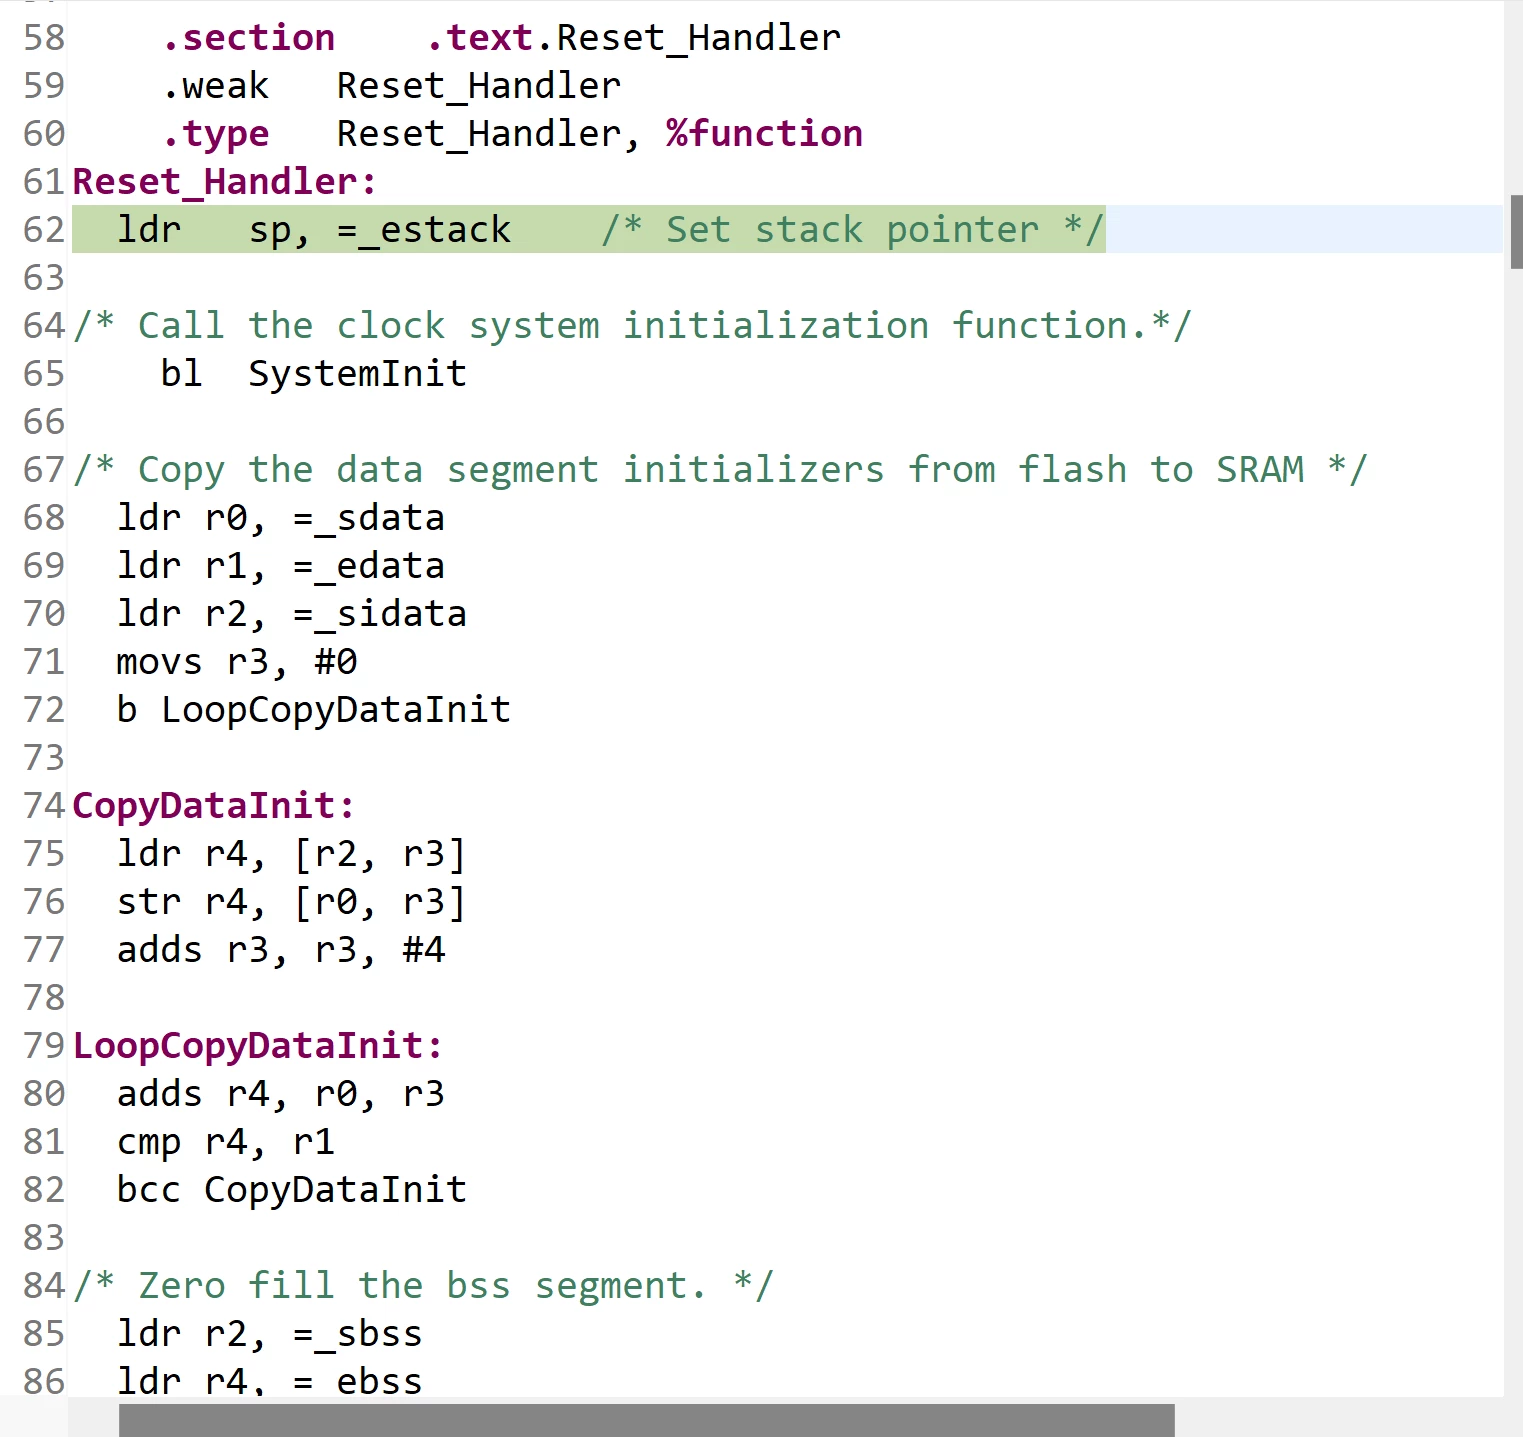Click the 'Call the clock system initialization' comment
This screenshot has width=1523, height=1437.
click(x=633, y=325)
